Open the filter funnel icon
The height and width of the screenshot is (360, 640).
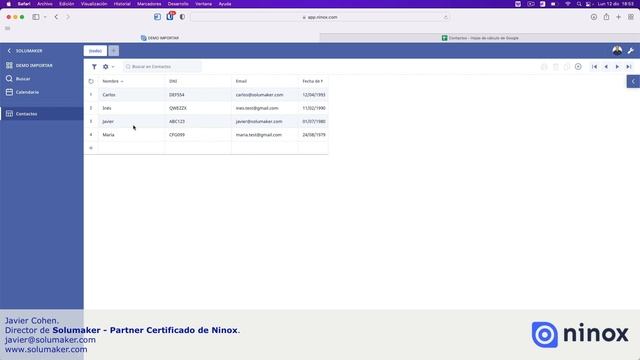(x=94, y=67)
